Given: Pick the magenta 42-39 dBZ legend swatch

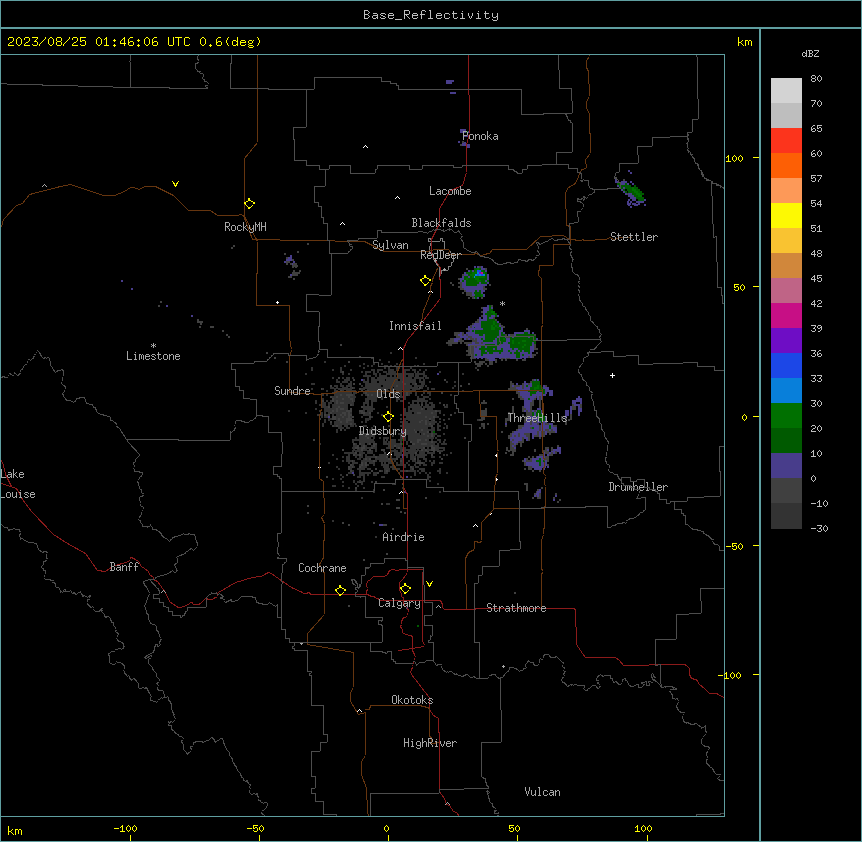Looking at the screenshot, I should pos(786,315).
